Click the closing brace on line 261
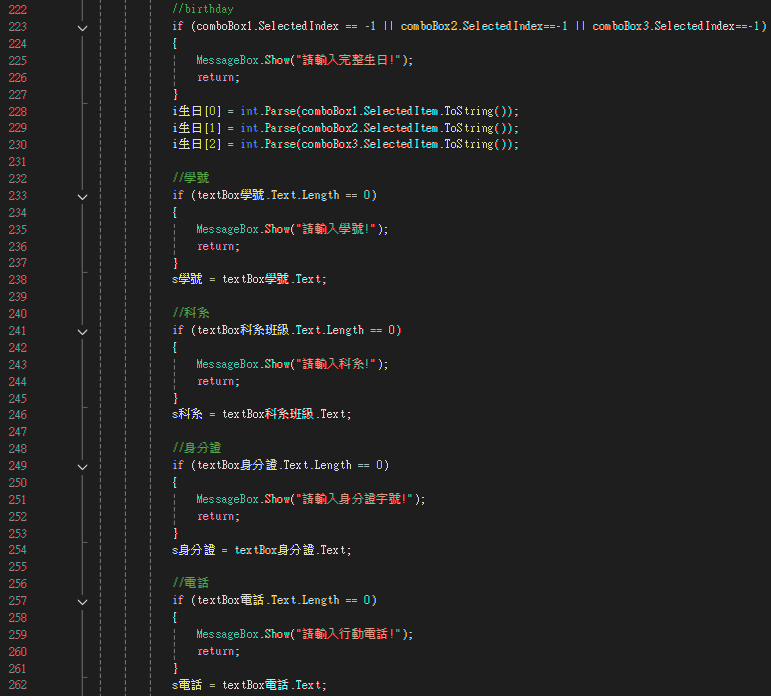771x696 pixels. pyautogui.click(x=175, y=668)
